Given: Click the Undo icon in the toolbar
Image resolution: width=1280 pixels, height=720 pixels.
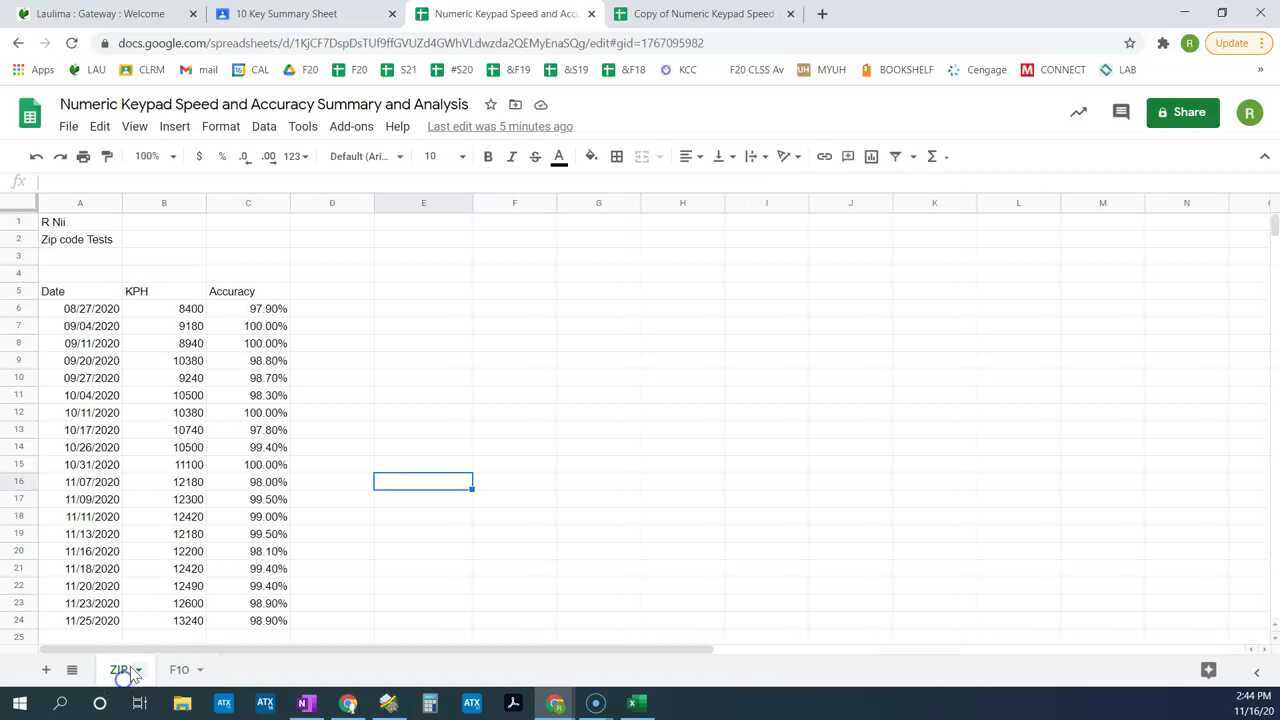Looking at the screenshot, I should click(36, 157).
